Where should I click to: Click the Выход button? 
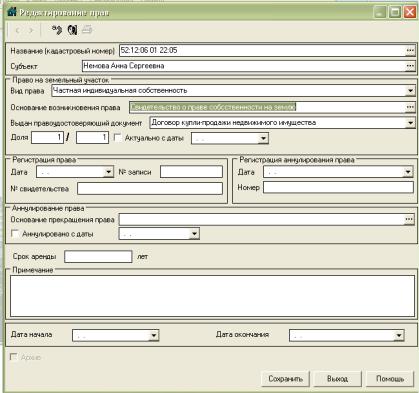point(338,379)
